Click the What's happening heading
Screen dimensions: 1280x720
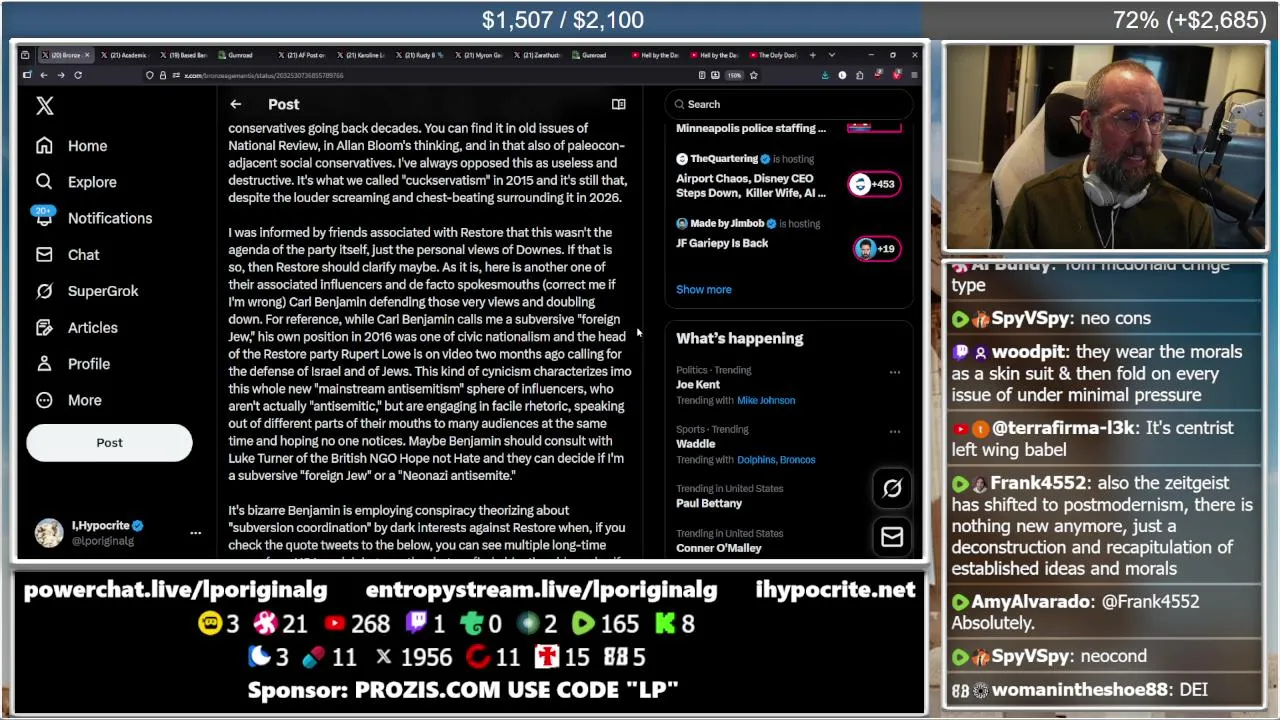pyautogui.click(x=740, y=339)
